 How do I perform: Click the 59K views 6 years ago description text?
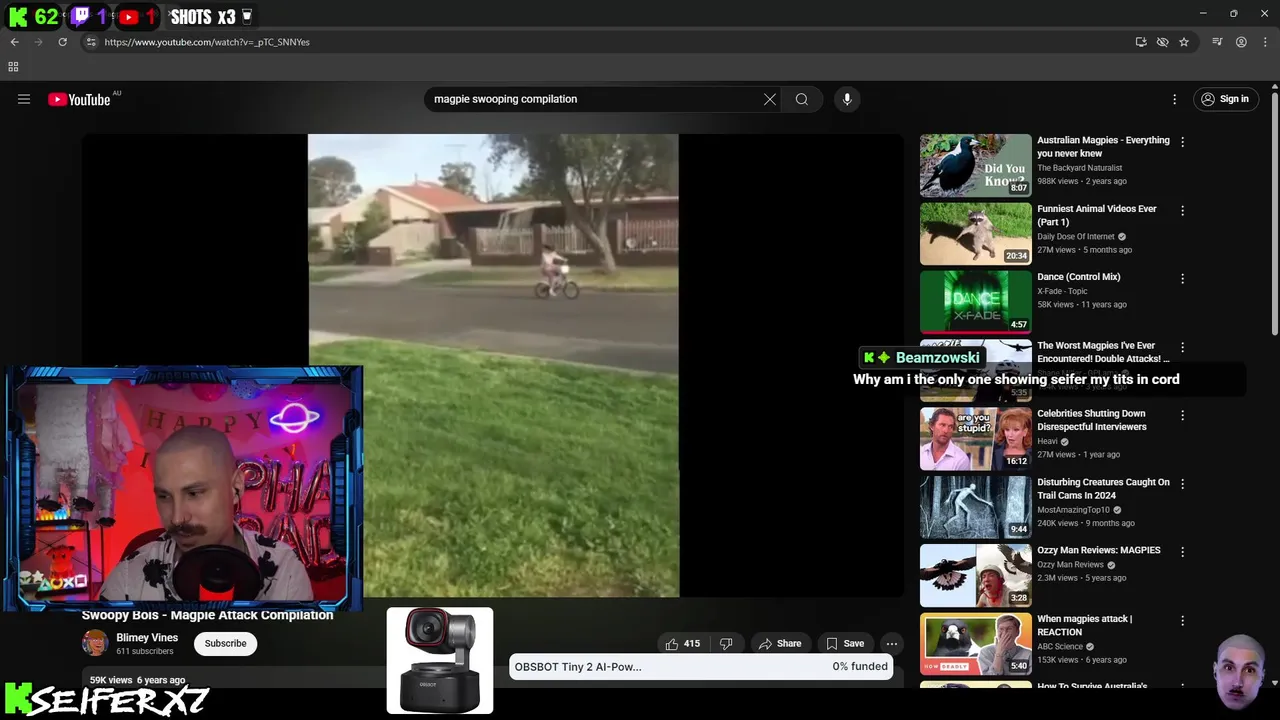click(x=137, y=680)
